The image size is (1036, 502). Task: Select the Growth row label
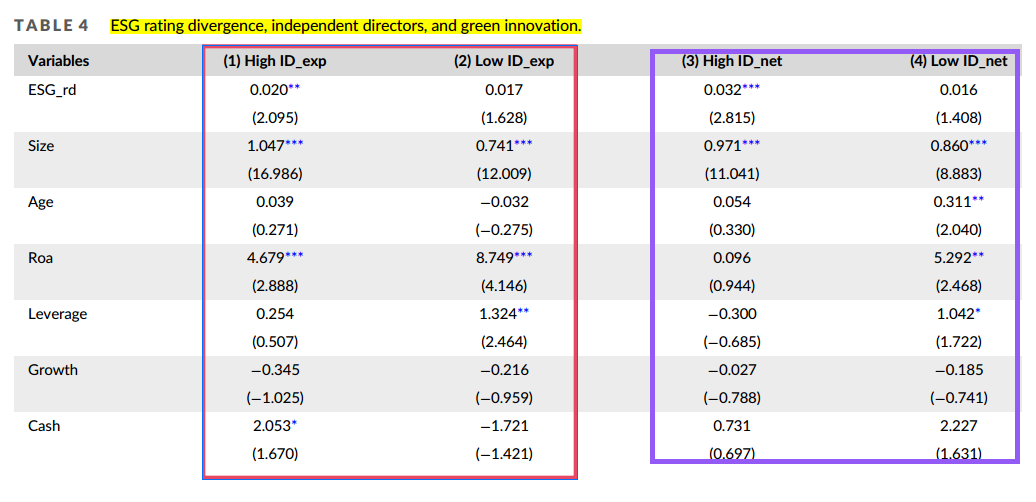[x=52, y=370]
